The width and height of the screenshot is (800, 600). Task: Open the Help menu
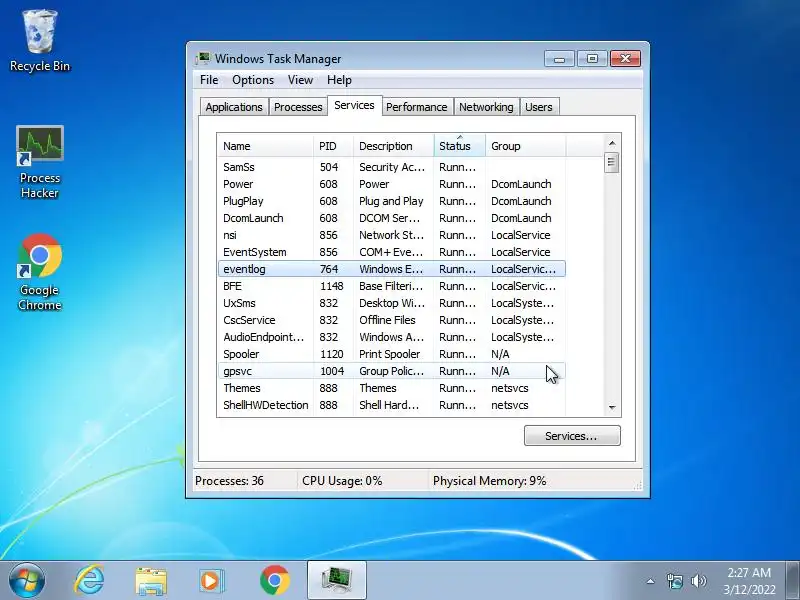[339, 80]
